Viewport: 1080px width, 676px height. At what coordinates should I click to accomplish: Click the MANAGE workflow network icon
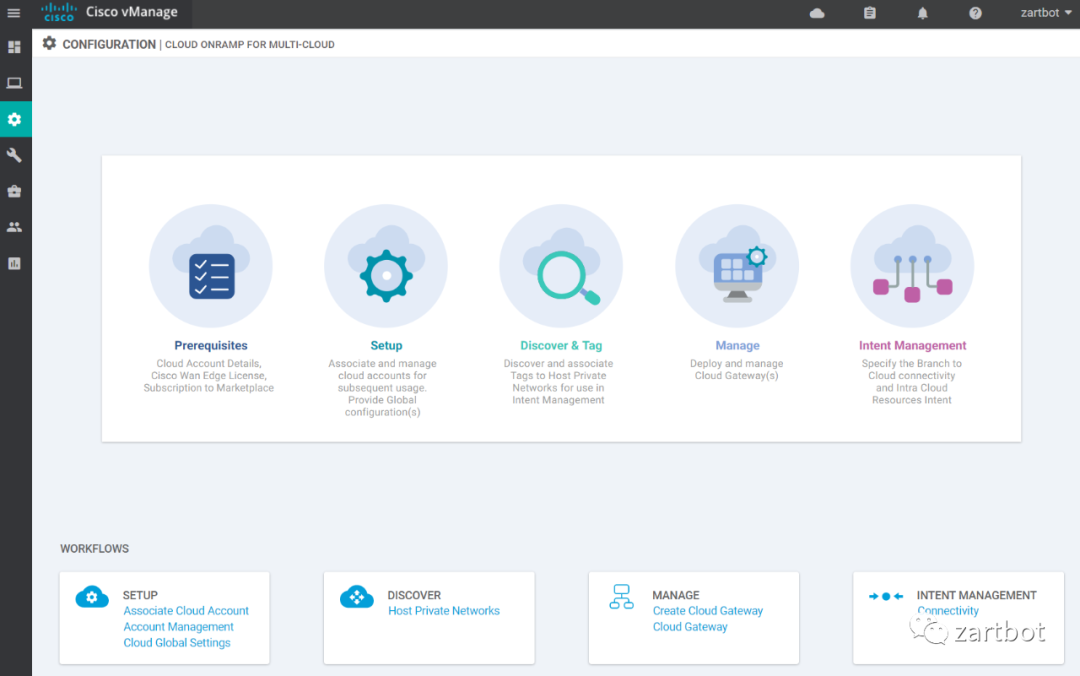point(621,597)
